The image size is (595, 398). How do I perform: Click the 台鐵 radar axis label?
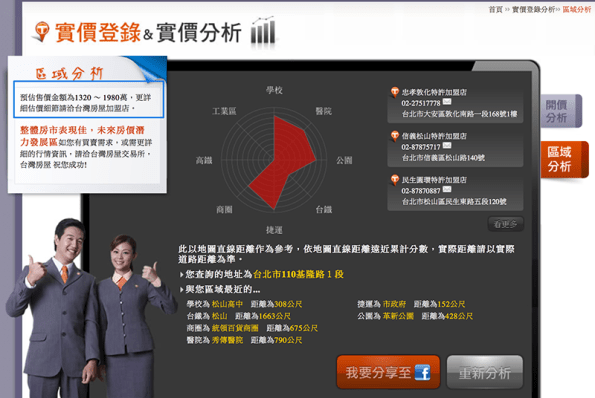coord(324,209)
